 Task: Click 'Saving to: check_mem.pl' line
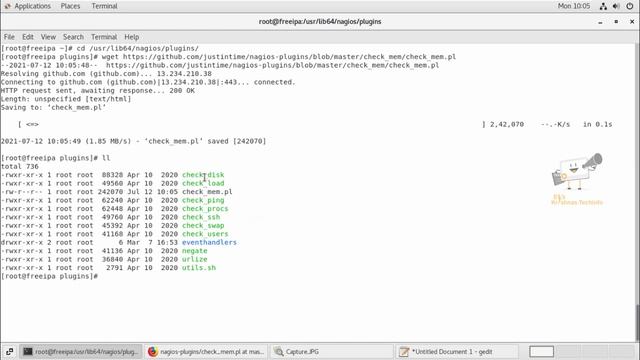pyautogui.click(x=53, y=107)
